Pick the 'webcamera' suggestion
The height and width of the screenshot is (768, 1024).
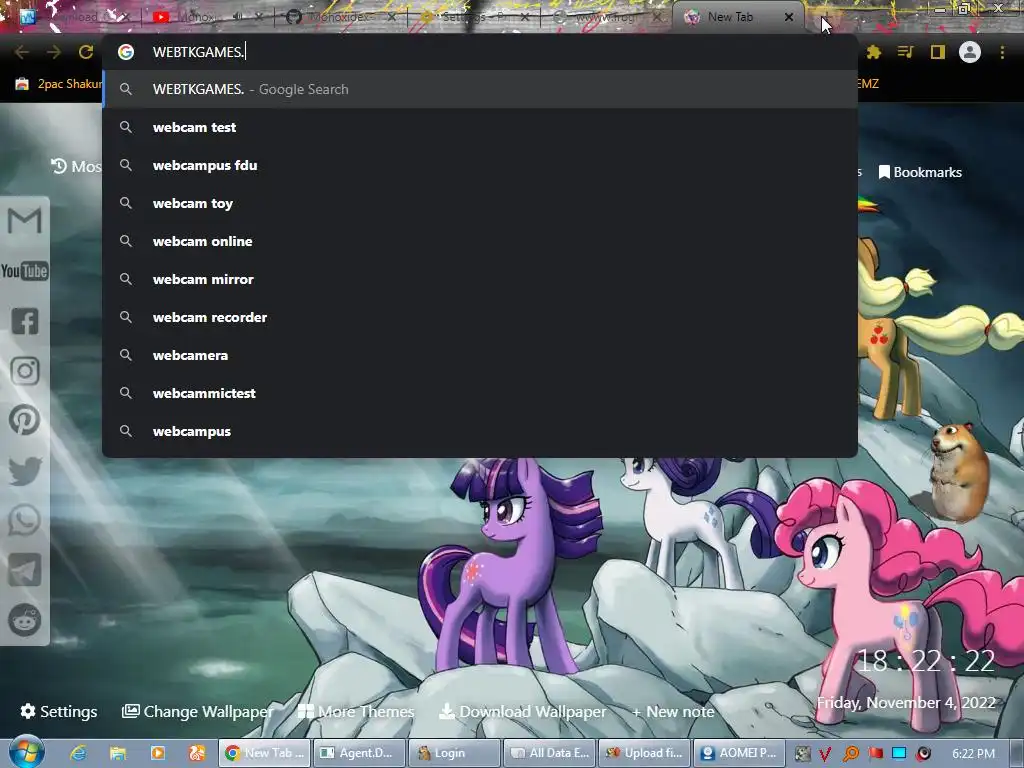tap(480, 355)
